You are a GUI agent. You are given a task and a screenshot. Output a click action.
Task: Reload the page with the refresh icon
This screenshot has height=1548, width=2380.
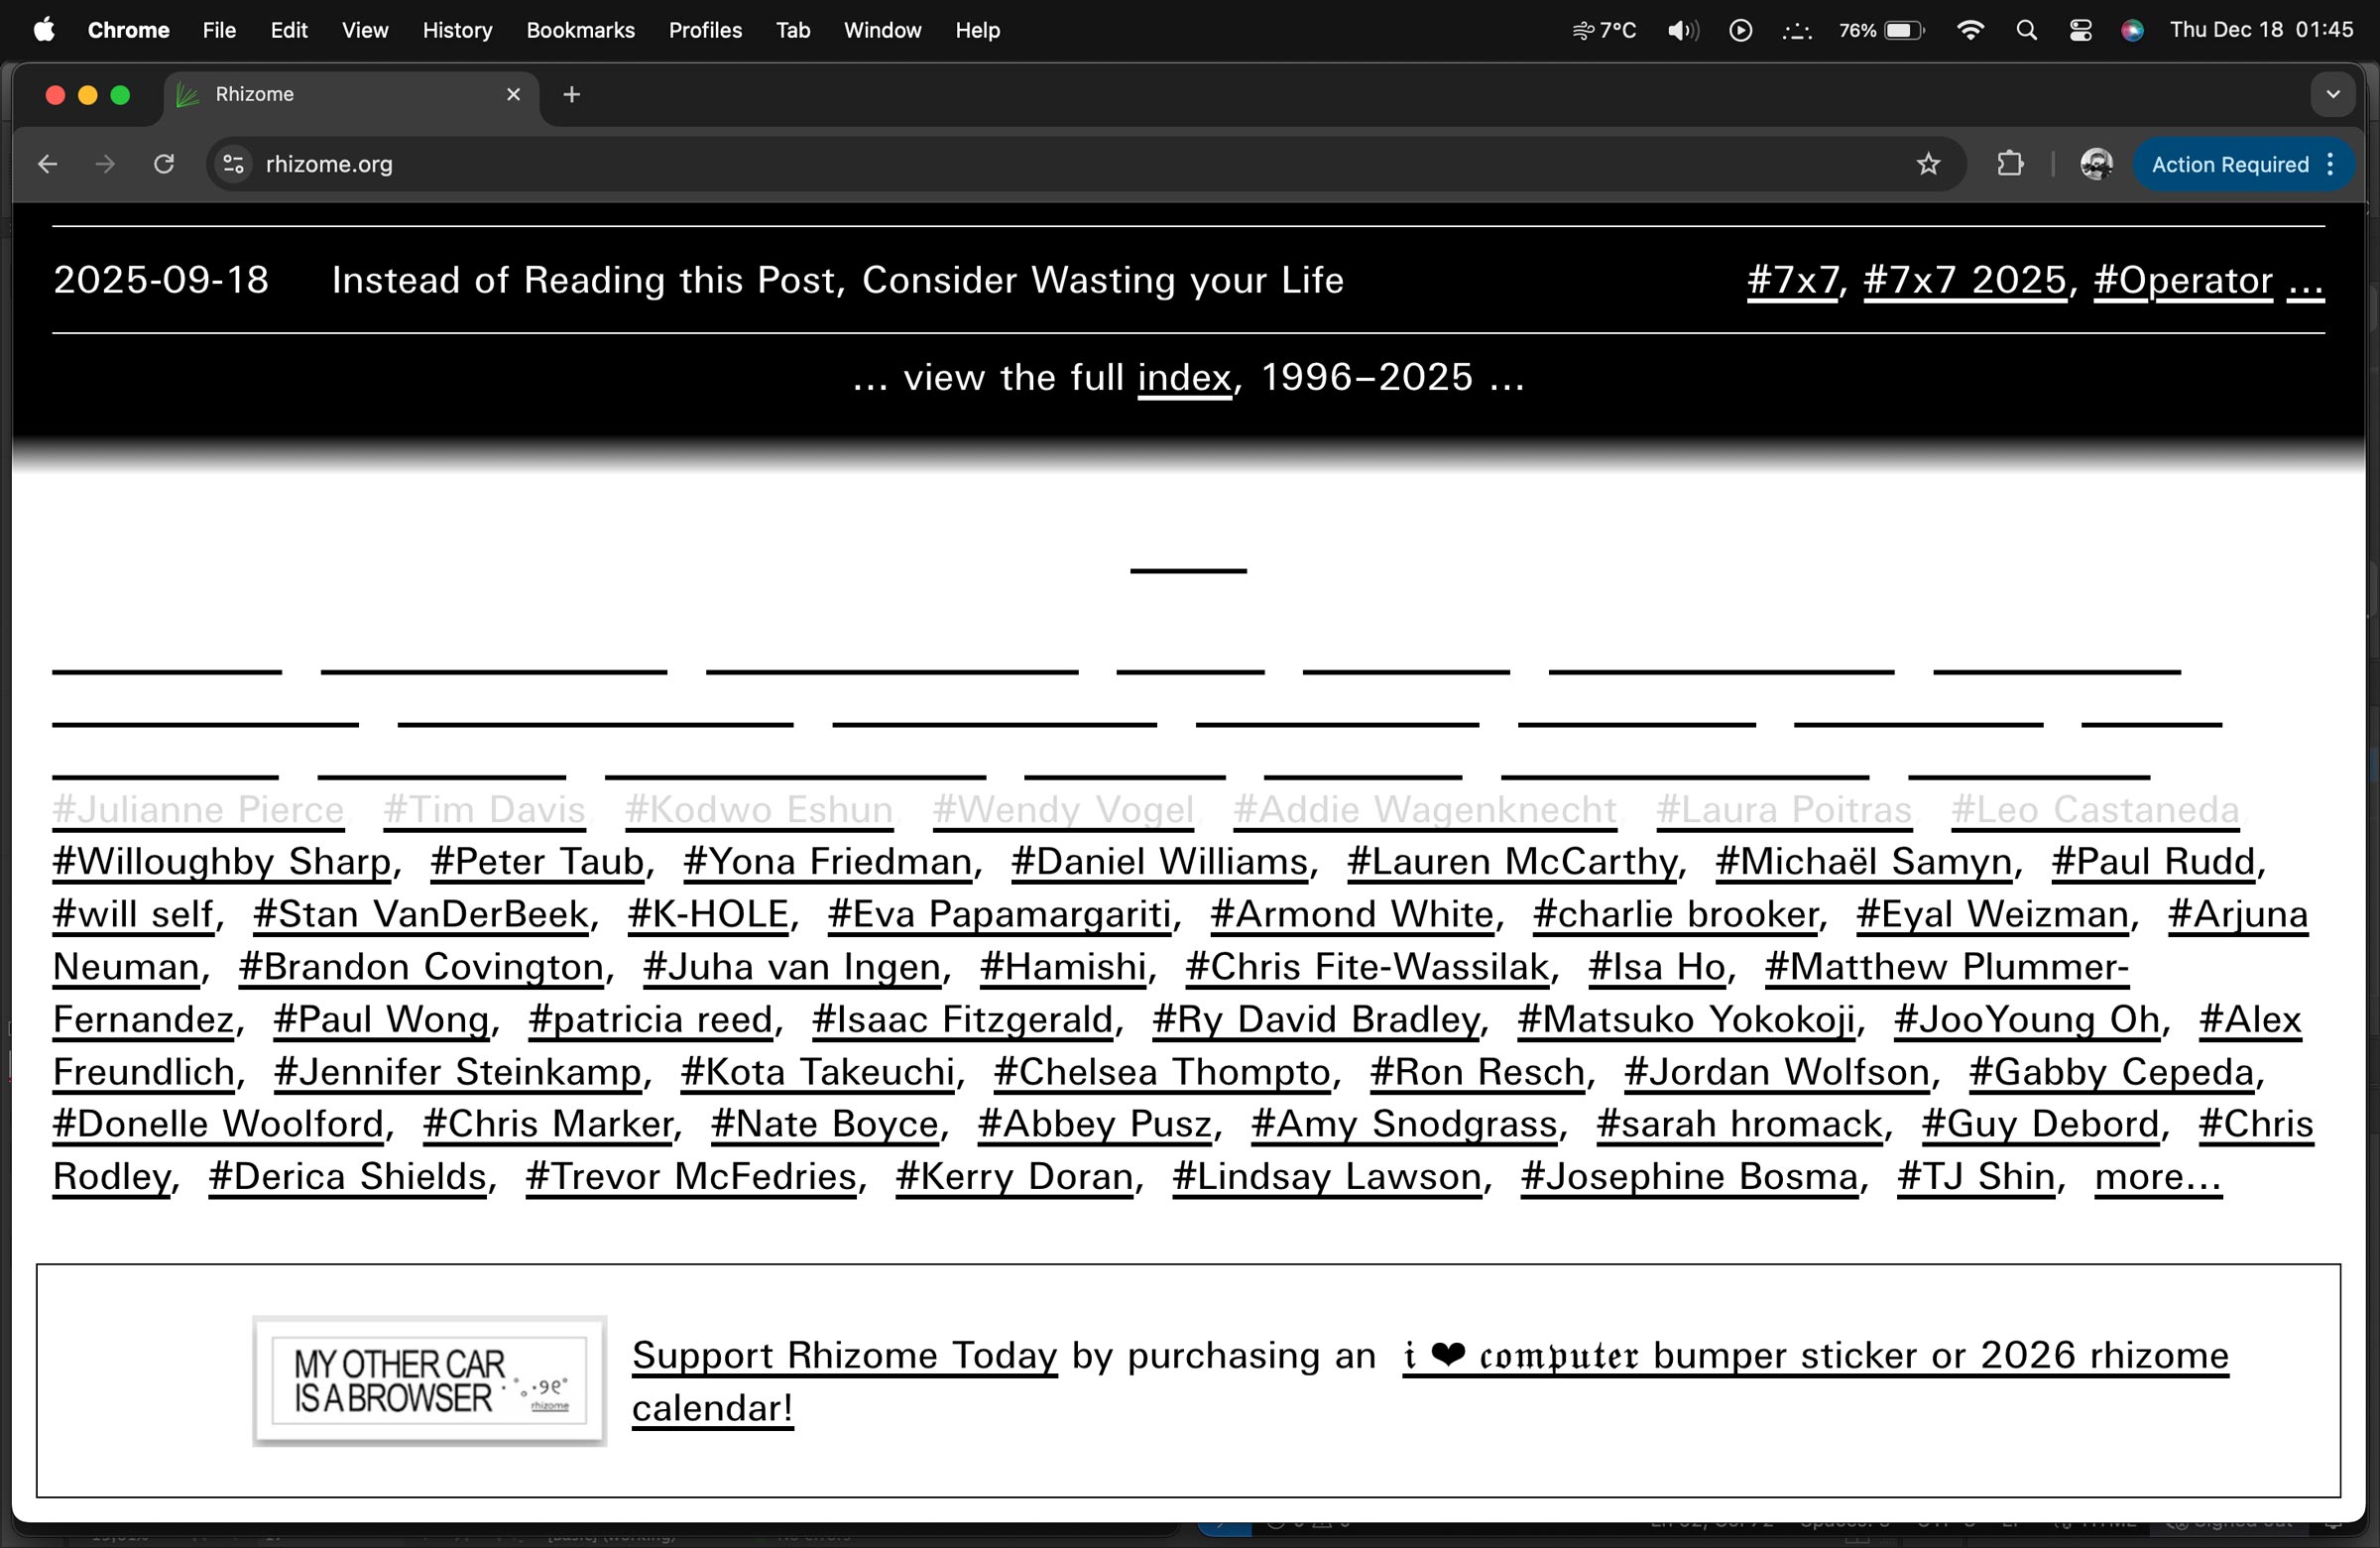click(x=164, y=164)
